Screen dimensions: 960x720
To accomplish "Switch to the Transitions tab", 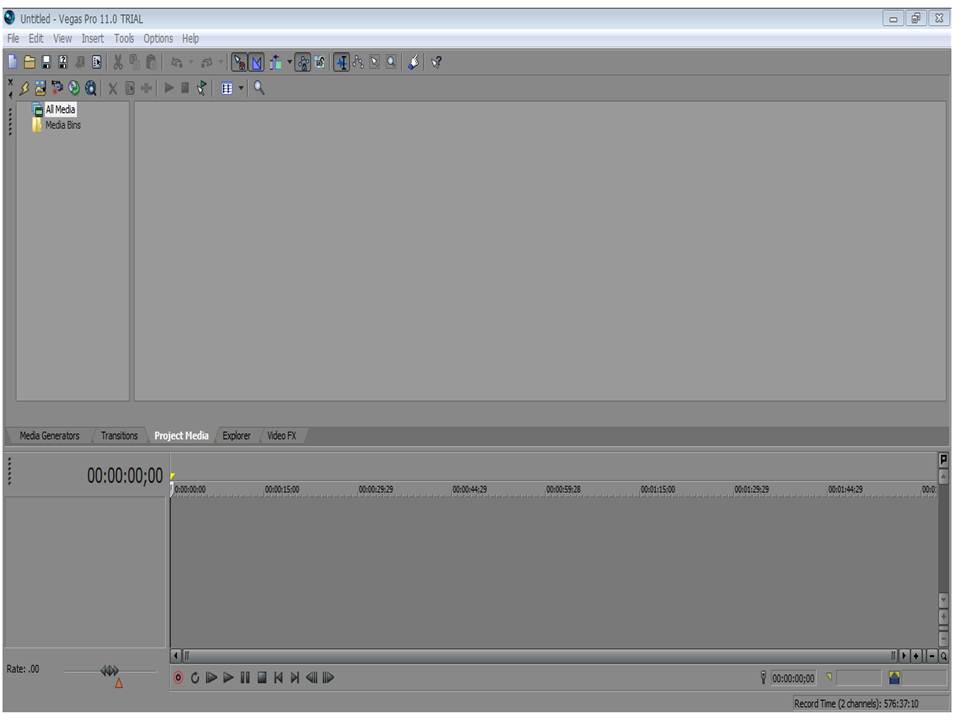I will [x=119, y=436].
